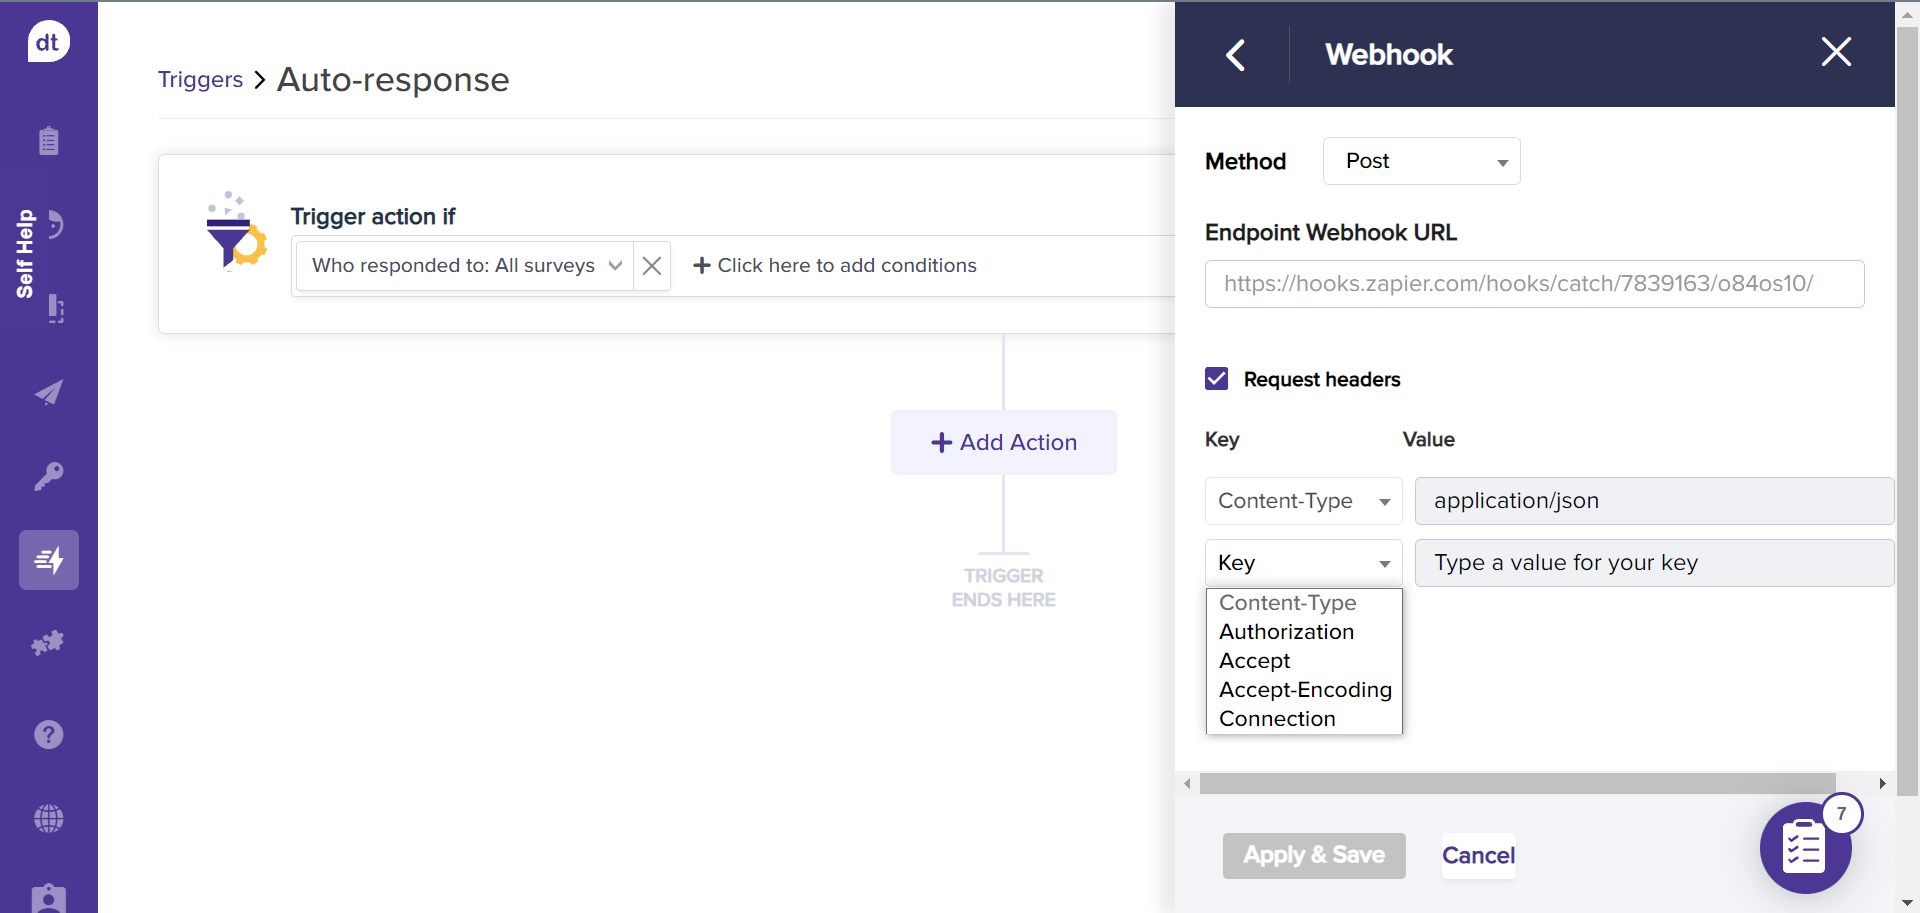The width and height of the screenshot is (1920, 913).
Task: Choose Accept-Encoding from the key list
Action: (x=1304, y=690)
